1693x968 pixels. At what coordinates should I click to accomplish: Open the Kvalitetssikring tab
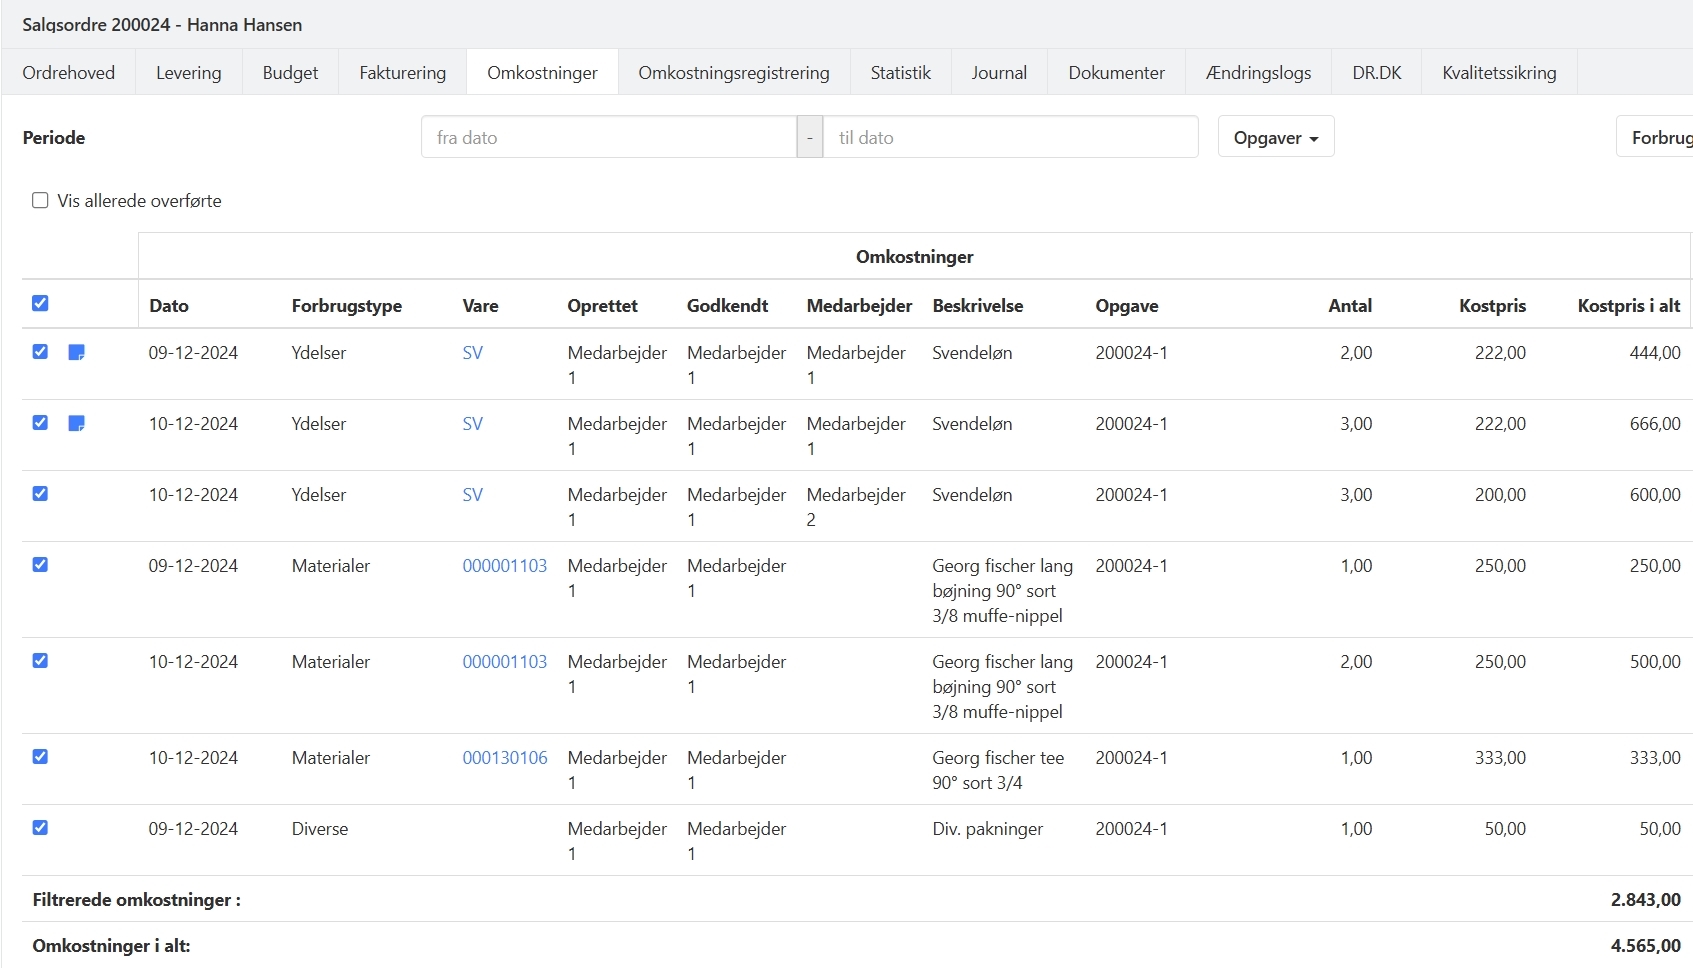1498,73
